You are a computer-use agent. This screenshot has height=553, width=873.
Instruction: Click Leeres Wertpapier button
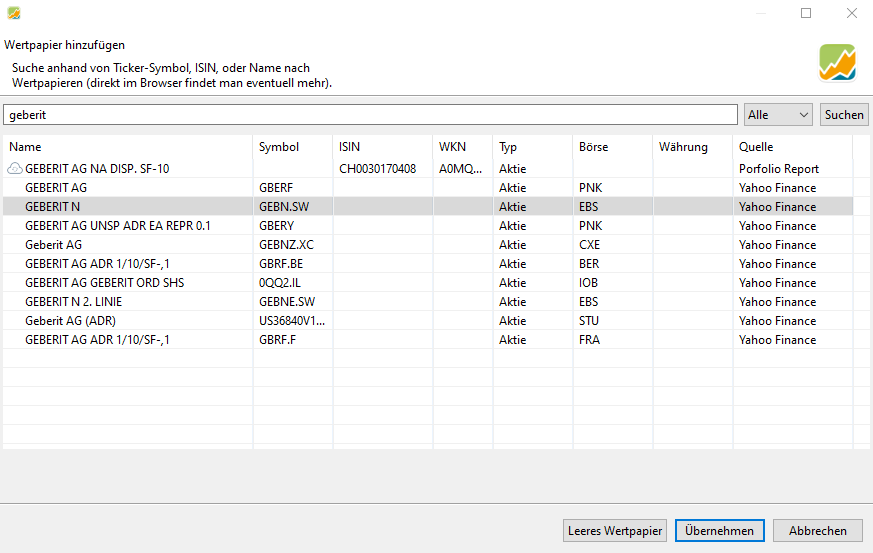tap(614, 531)
